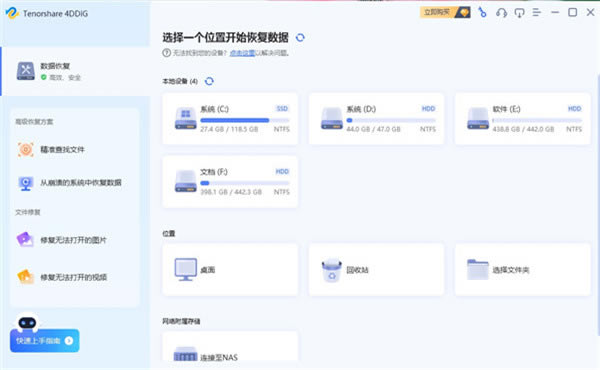Open the feedback message icon

tap(519, 13)
